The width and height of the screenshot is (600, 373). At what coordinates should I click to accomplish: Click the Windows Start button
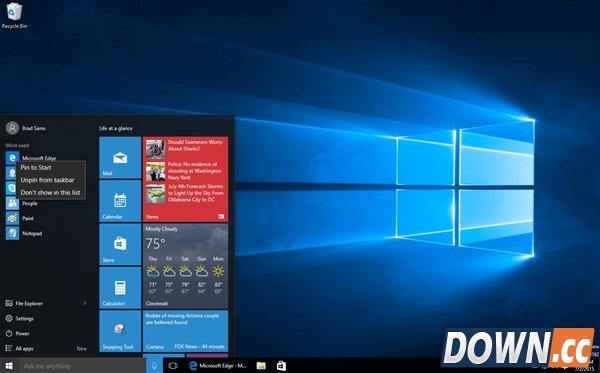tap(9, 366)
